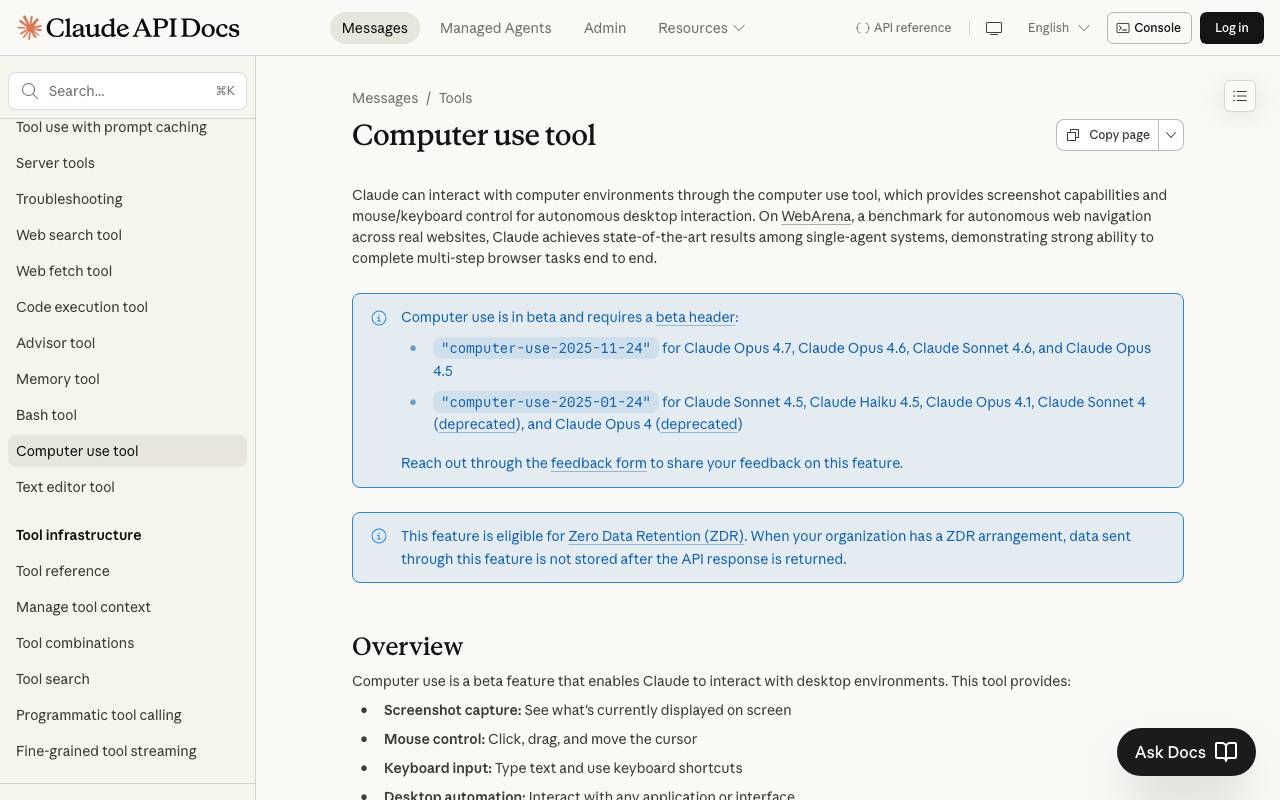
Task: Click the book icon on Ask Docs
Action: tap(1226, 752)
